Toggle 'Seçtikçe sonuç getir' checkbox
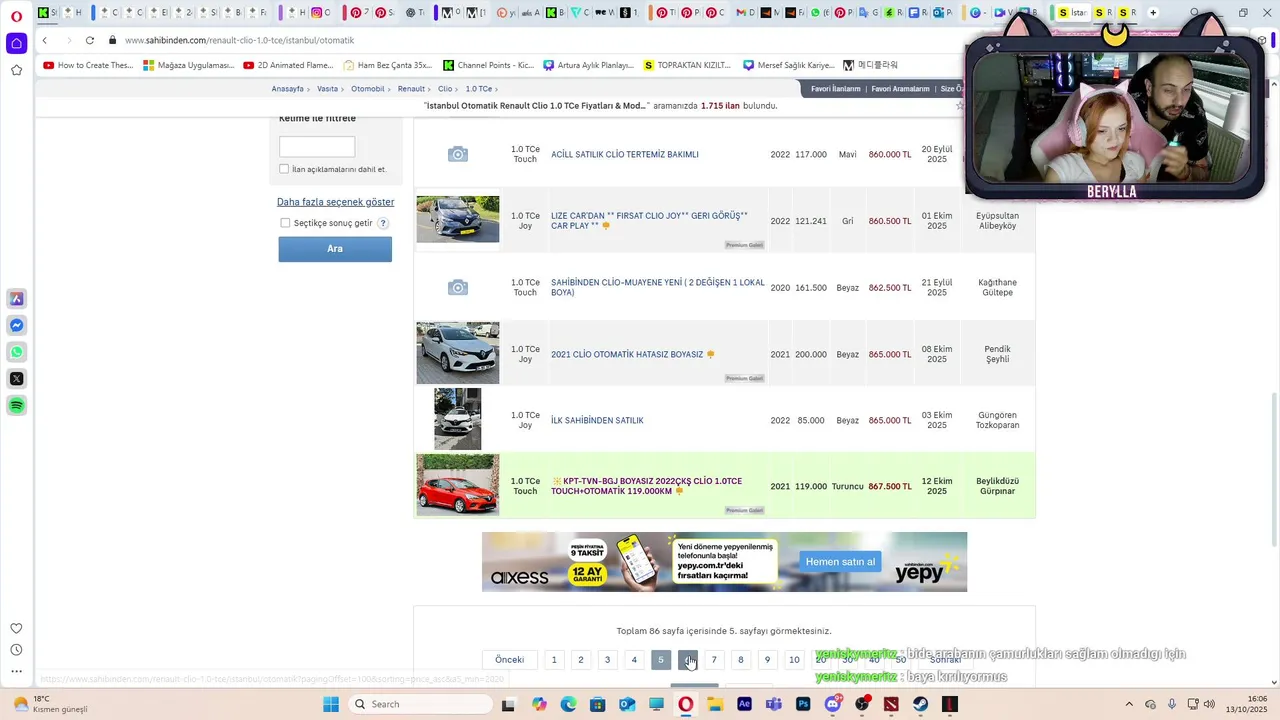 tap(285, 223)
